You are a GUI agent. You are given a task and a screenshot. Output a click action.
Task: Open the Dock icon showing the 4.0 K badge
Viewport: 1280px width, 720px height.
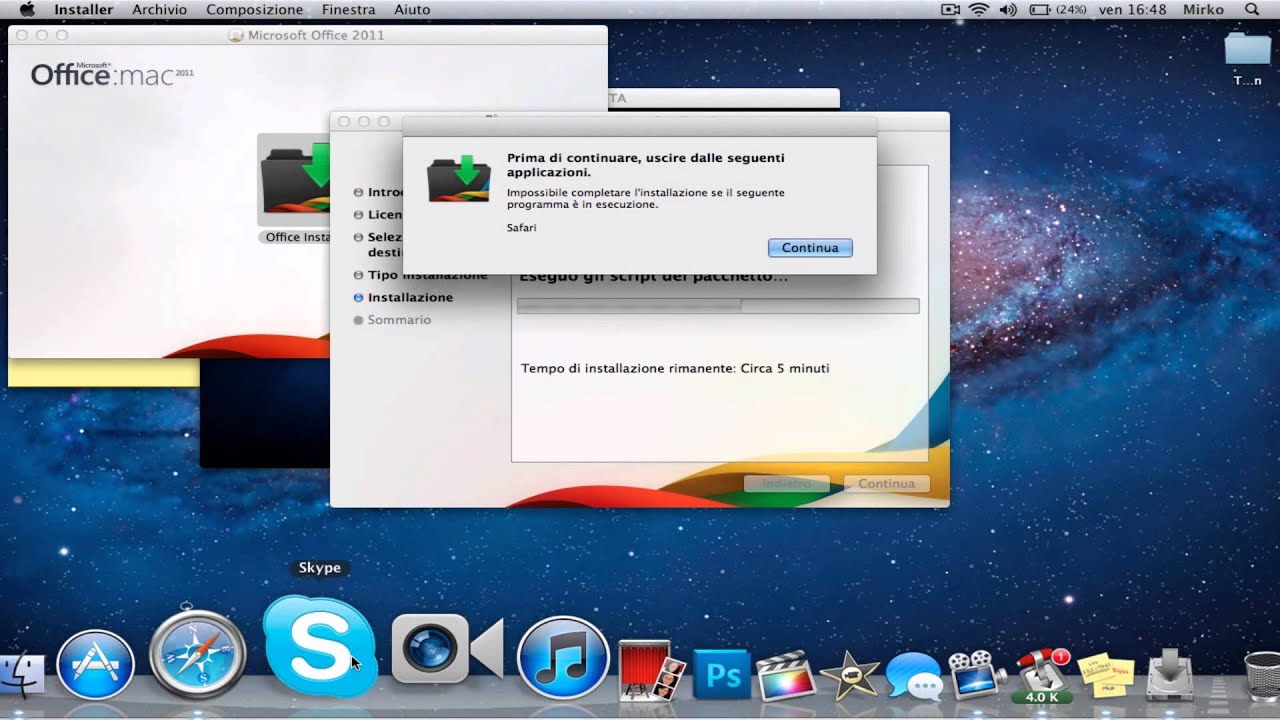click(x=1041, y=675)
